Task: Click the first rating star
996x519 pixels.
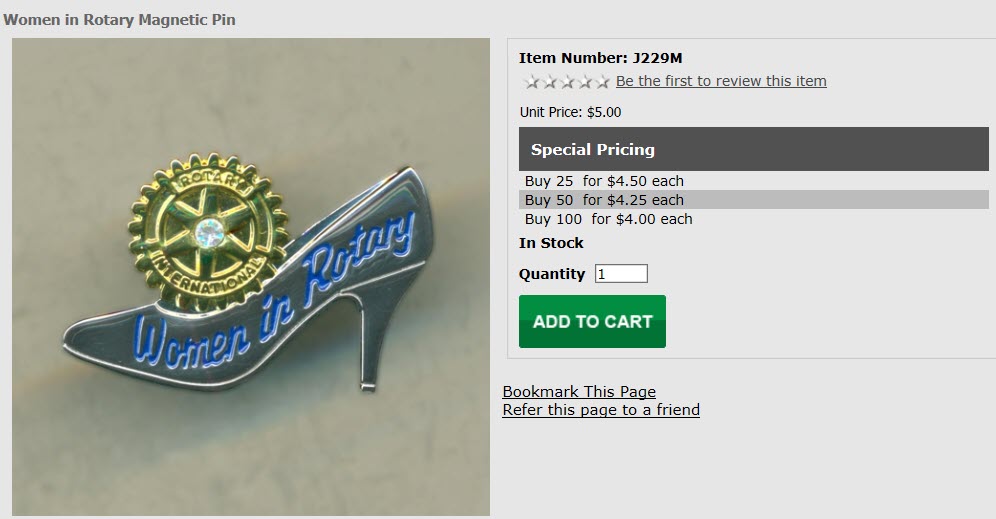Action: click(531, 82)
